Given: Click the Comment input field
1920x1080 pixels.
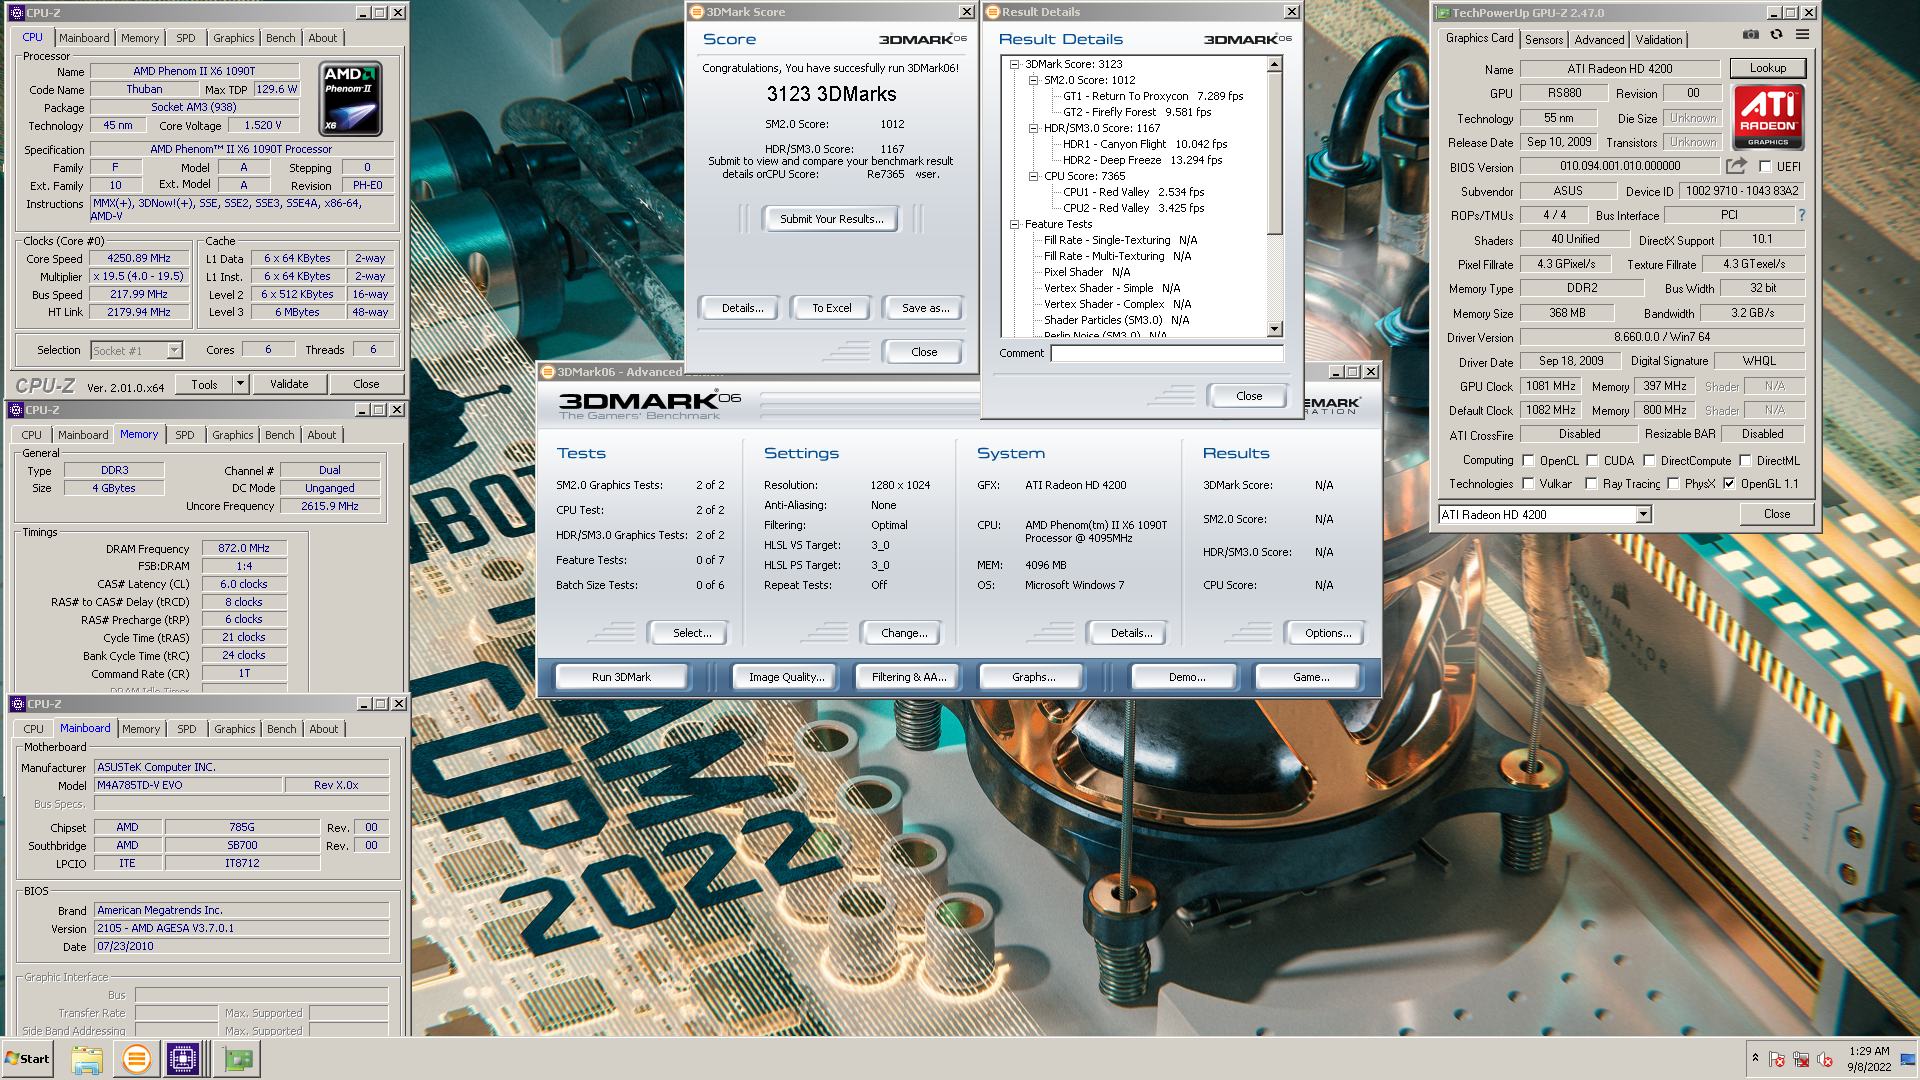Looking at the screenshot, I should [1167, 353].
